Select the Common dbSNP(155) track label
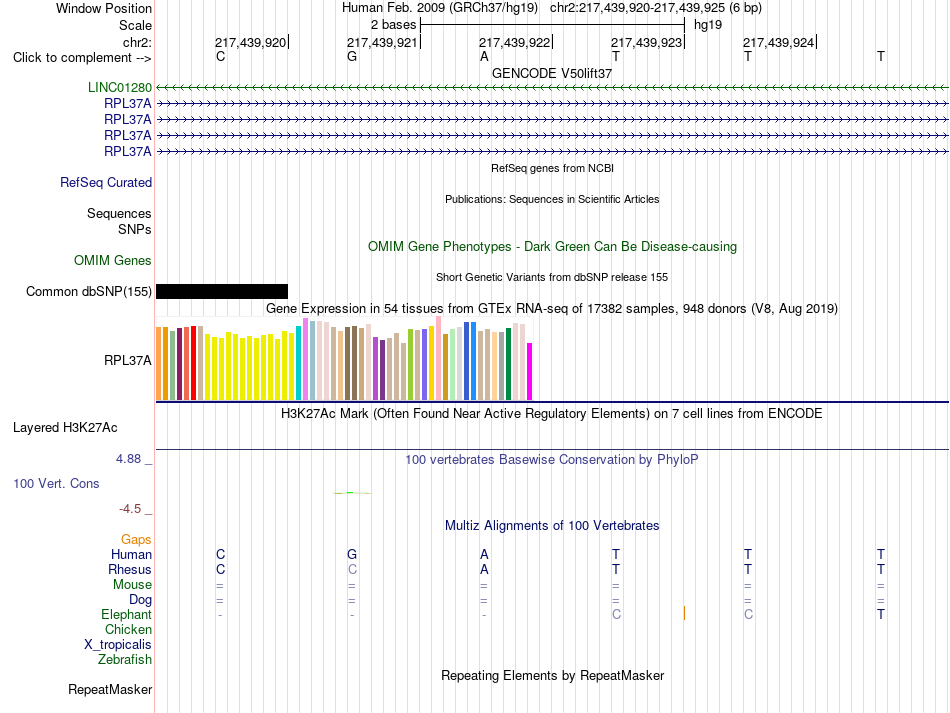 coord(89,291)
